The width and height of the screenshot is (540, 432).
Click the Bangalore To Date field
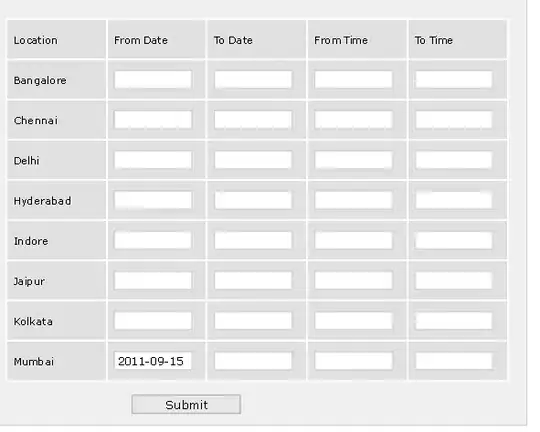click(x=253, y=80)
